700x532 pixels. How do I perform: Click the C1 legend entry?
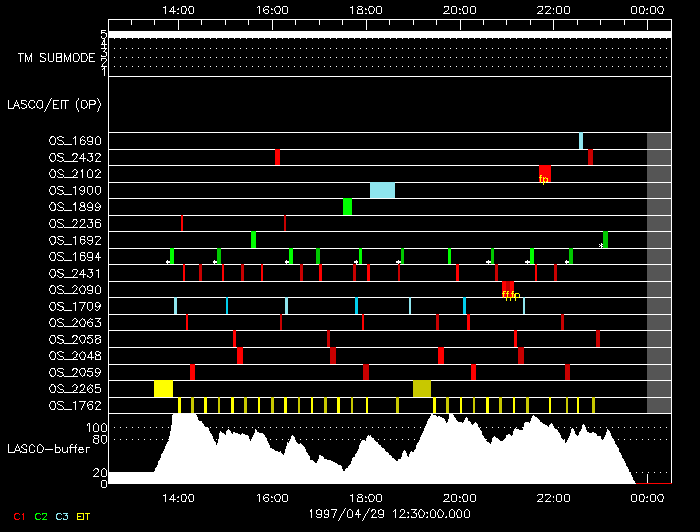pyautogui.click(x=19, y=516)
